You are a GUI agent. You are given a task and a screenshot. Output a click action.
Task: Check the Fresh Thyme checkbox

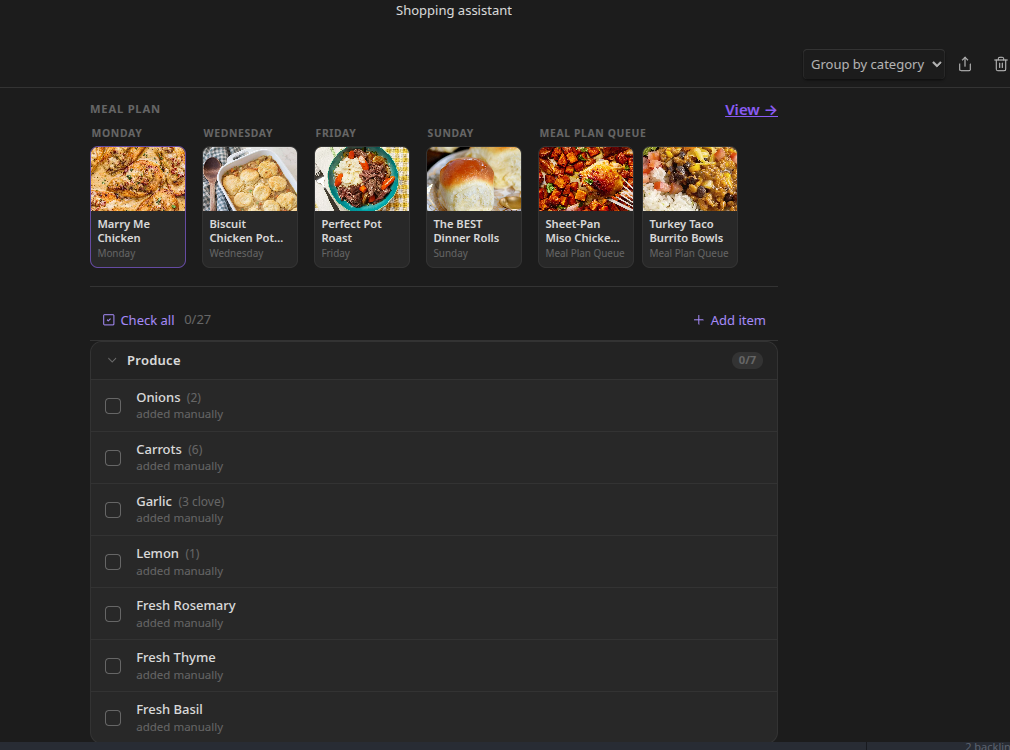tap(113, 666)
